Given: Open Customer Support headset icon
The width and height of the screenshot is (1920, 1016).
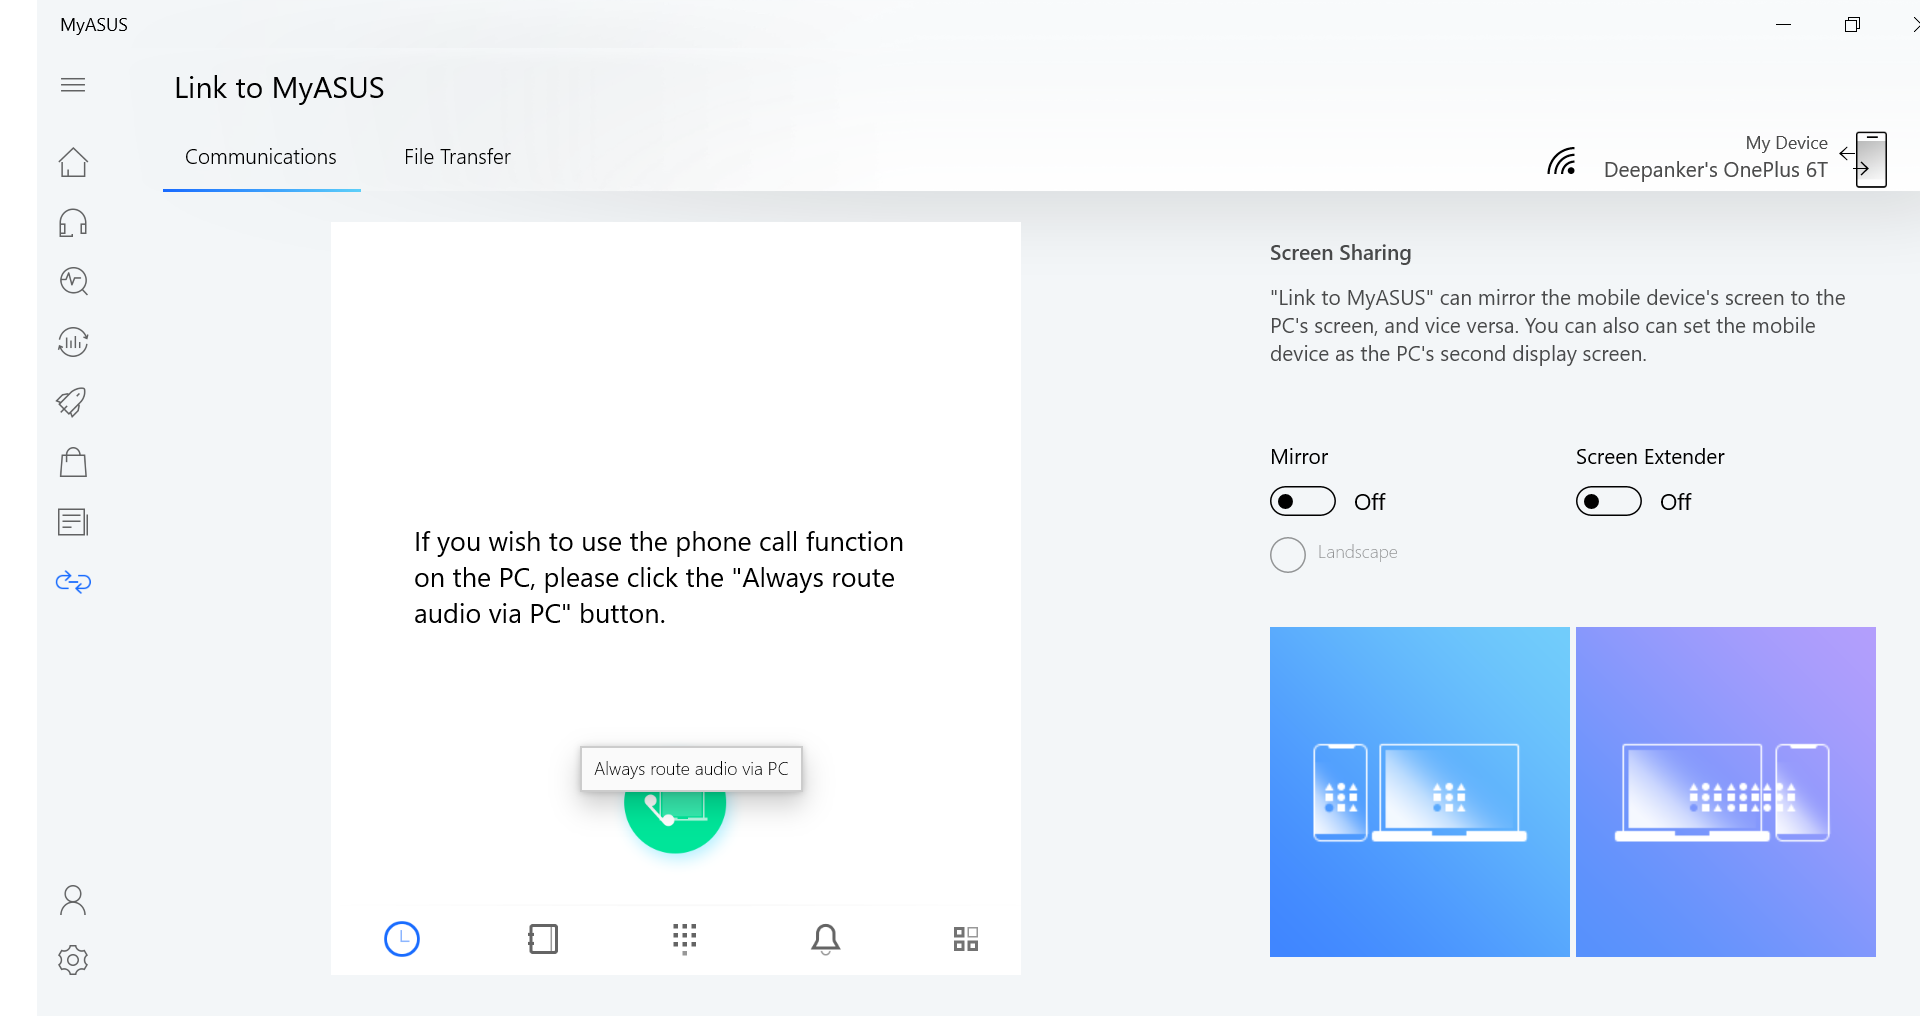Looking at the screenshot, I should point(73,222).
